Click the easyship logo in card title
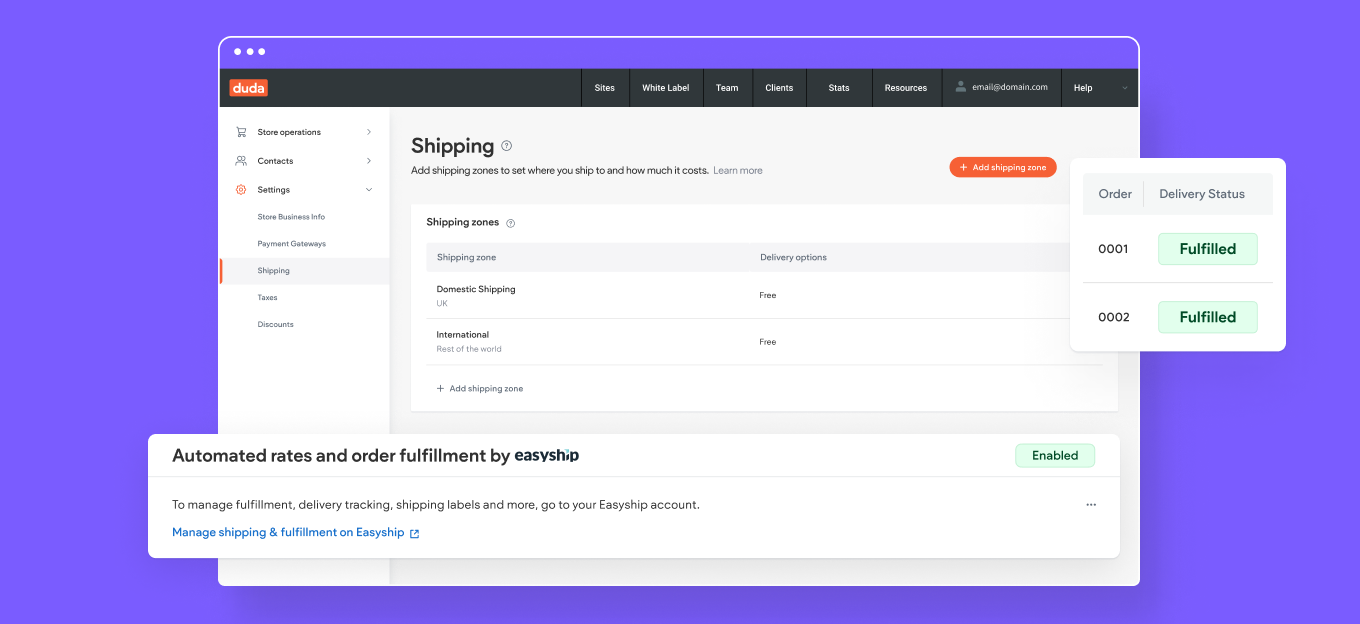 547,456
